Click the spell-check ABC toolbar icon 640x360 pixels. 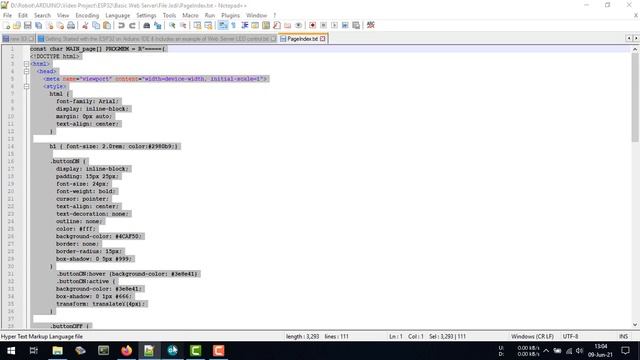[371, 25]
